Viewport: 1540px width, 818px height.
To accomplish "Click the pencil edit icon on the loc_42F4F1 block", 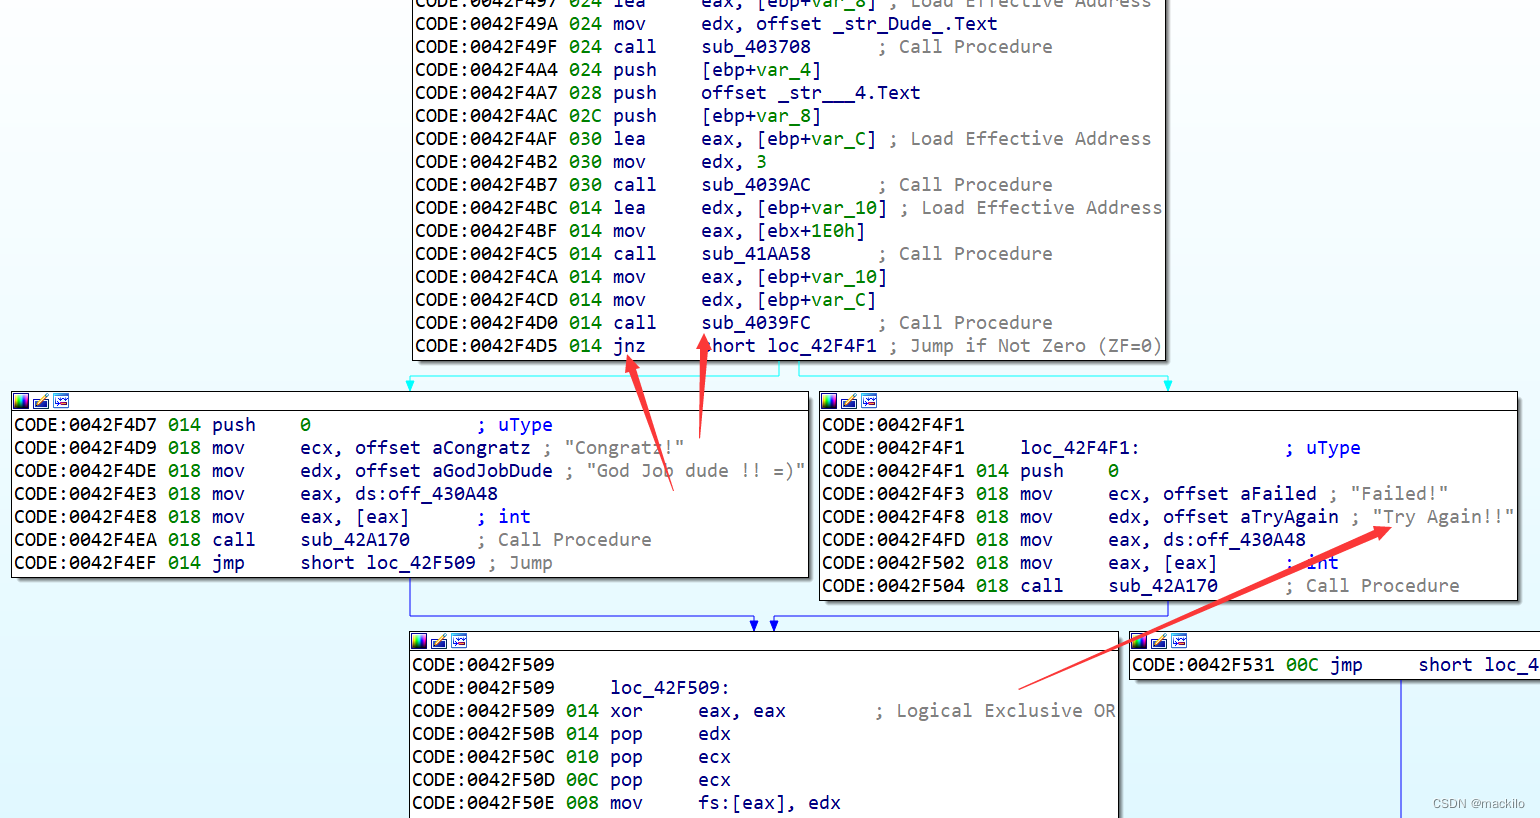I will 849,401.
